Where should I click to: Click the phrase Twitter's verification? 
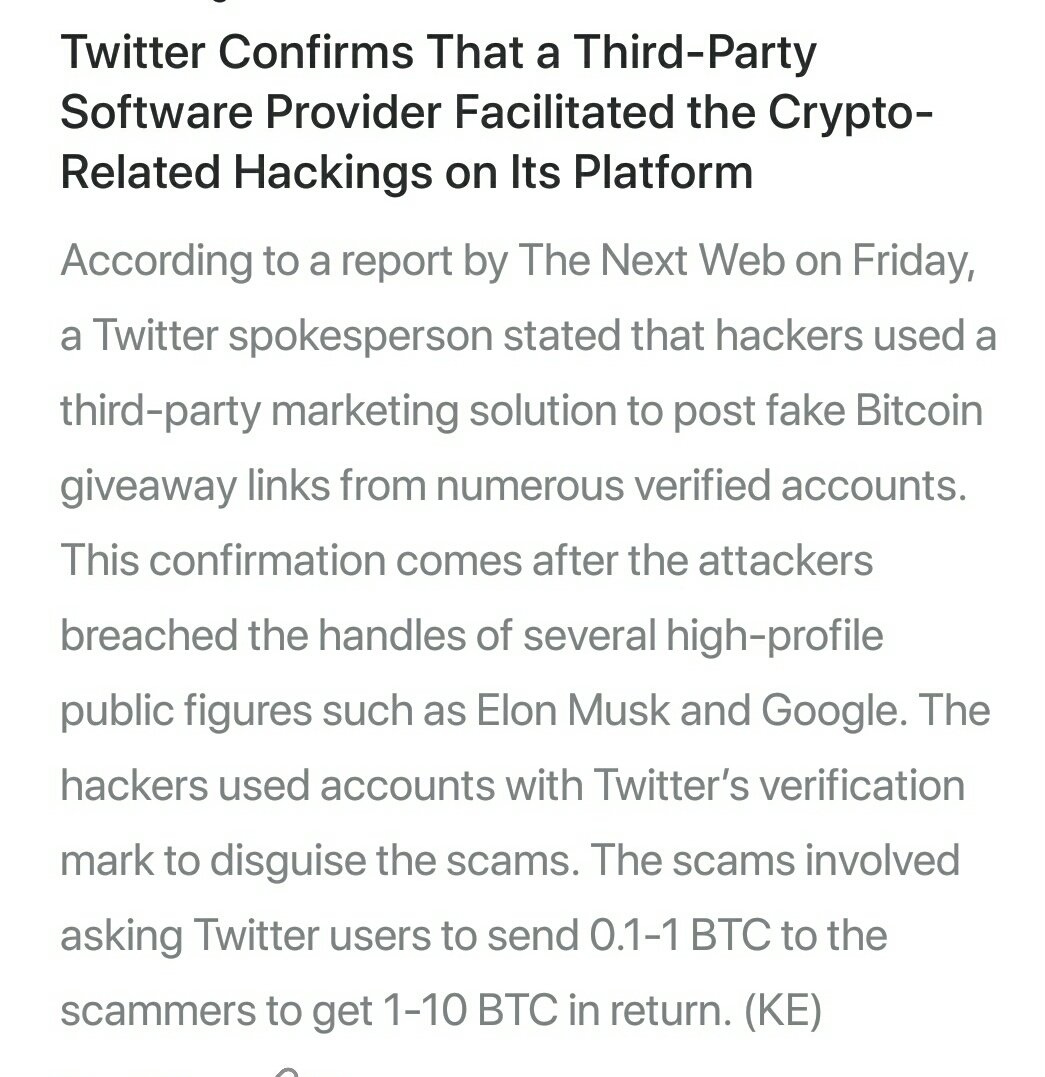pos(779,784)
